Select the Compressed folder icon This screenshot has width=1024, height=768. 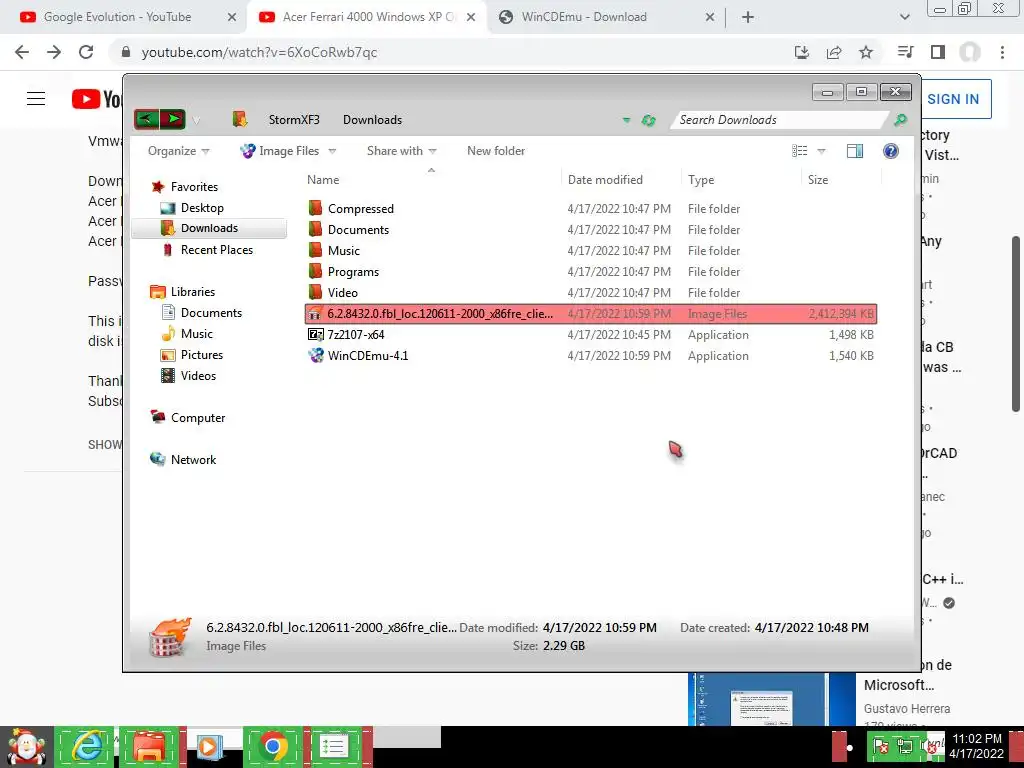coord(315,208)
